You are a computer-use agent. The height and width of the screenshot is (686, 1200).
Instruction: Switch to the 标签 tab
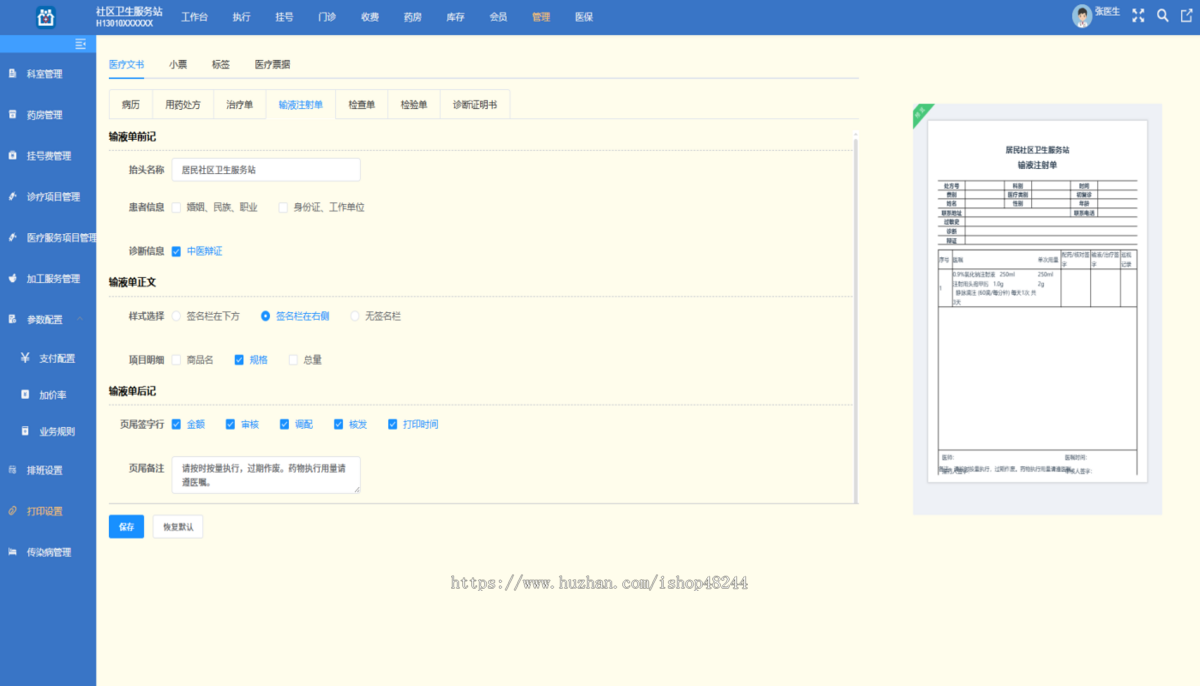(x=221, y=64)
